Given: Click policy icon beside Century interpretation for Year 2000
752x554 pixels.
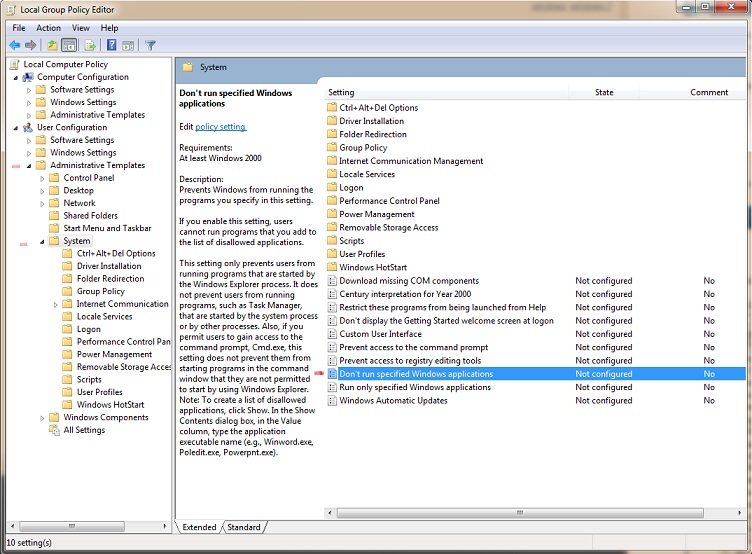Looking at the screenshot, I should point(332,294).
